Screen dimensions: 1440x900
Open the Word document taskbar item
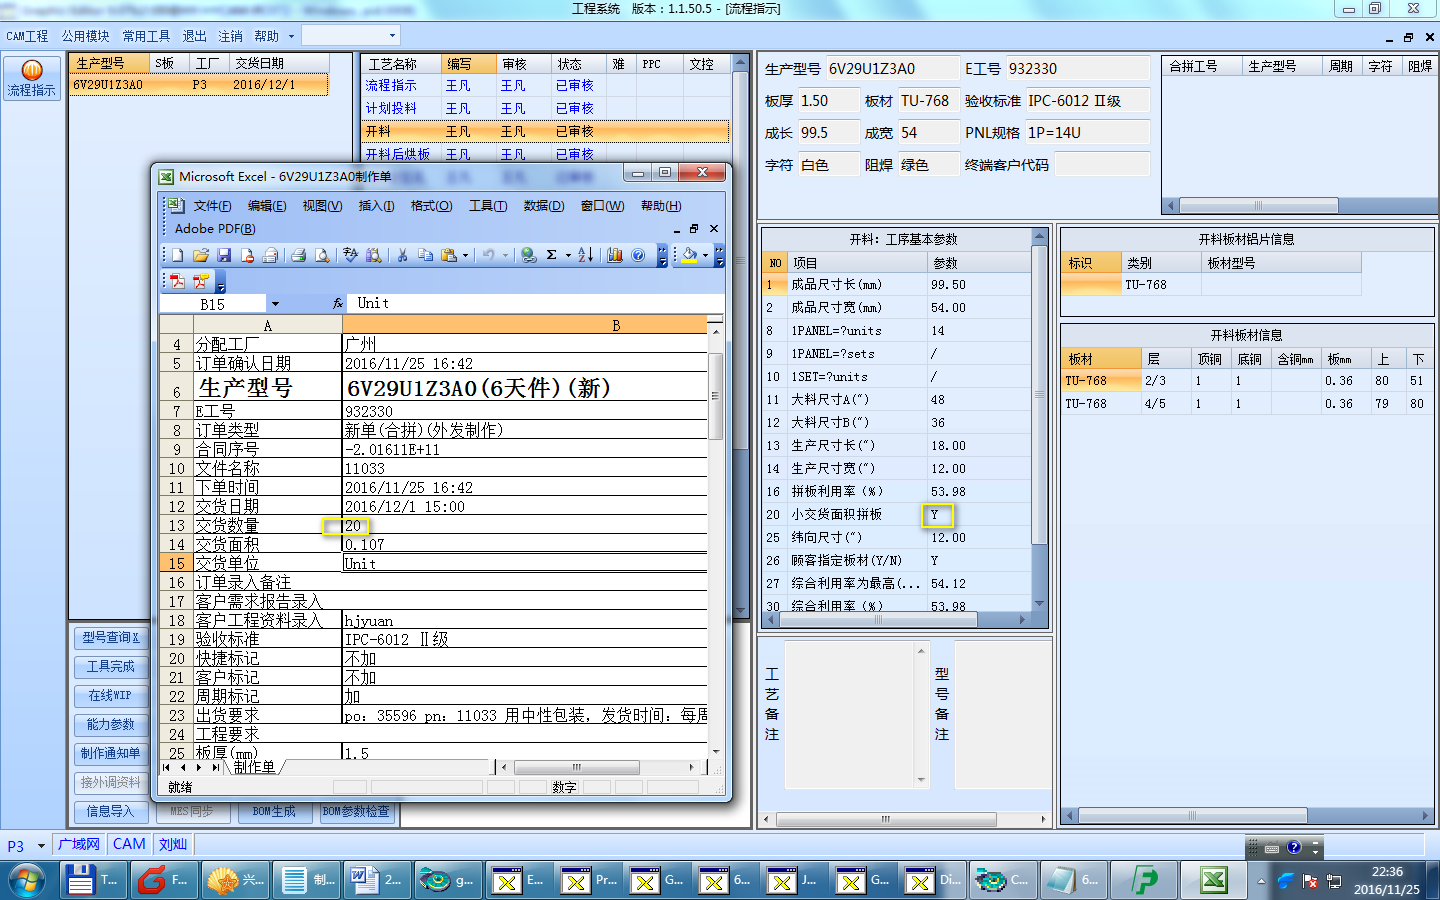click(375, 880)
